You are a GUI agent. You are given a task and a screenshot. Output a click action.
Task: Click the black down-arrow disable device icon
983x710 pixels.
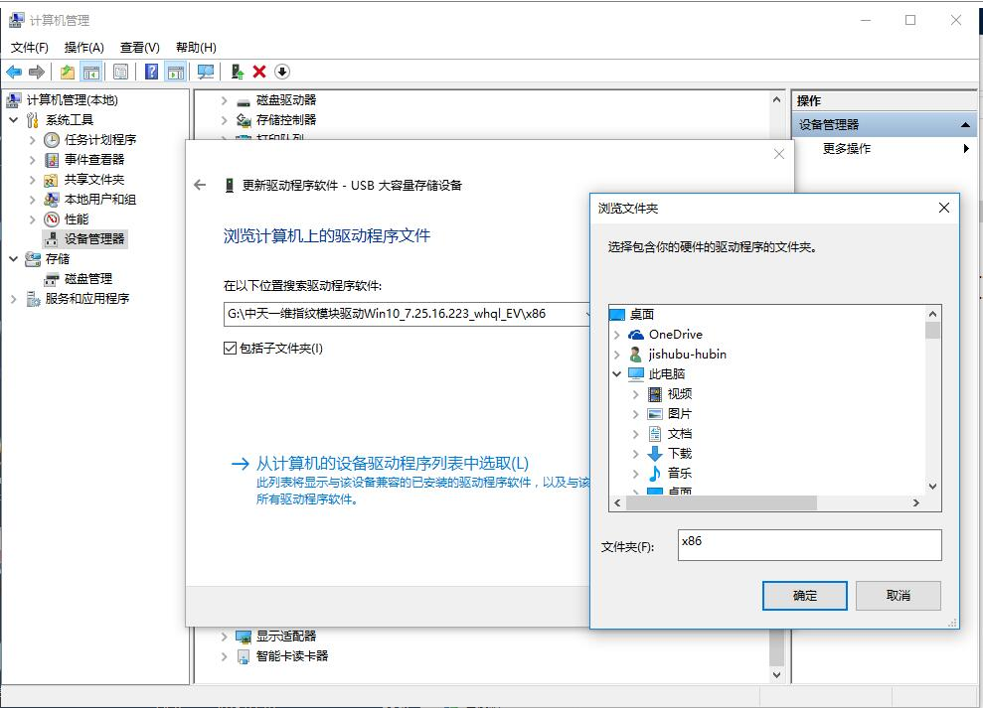click(x=282, y=72)
